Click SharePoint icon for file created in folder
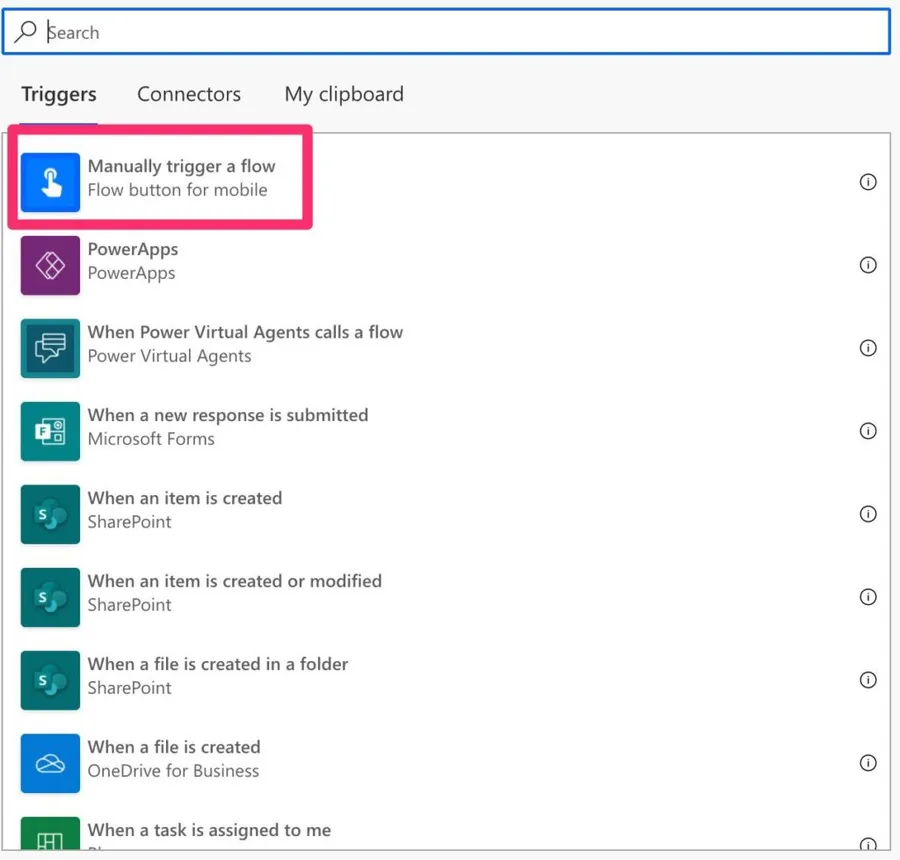 tap(50, 680)
